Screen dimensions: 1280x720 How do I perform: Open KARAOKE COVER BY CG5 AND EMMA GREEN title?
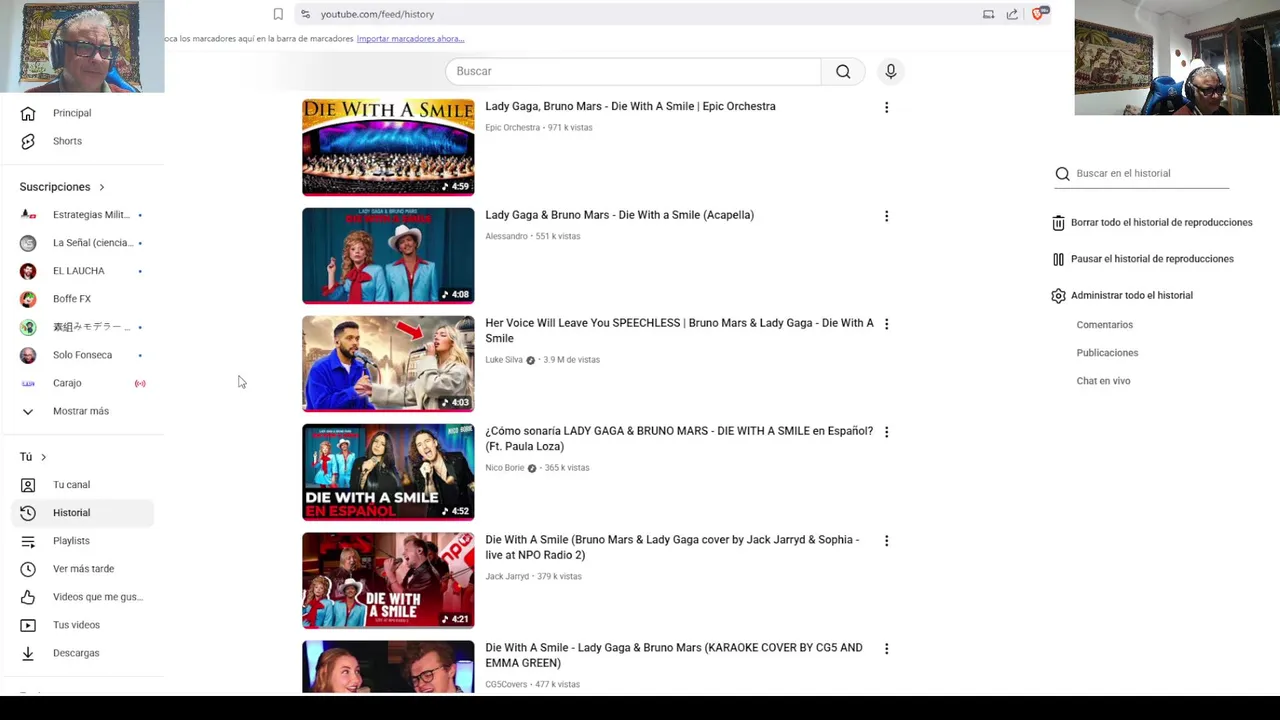[674, 655]
